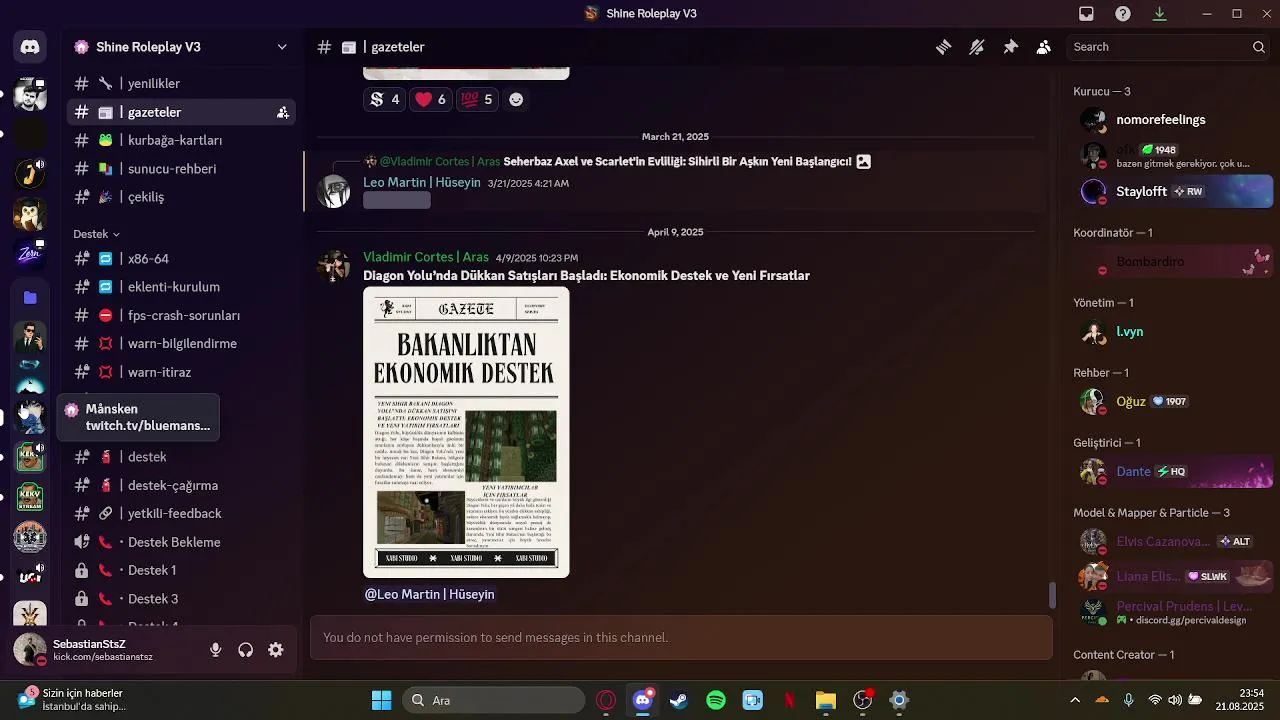This screenshot has height=720, width=1280.
Task: Open Lvyn member profile
Action: pyautogui.click(x=1173, y=332)
